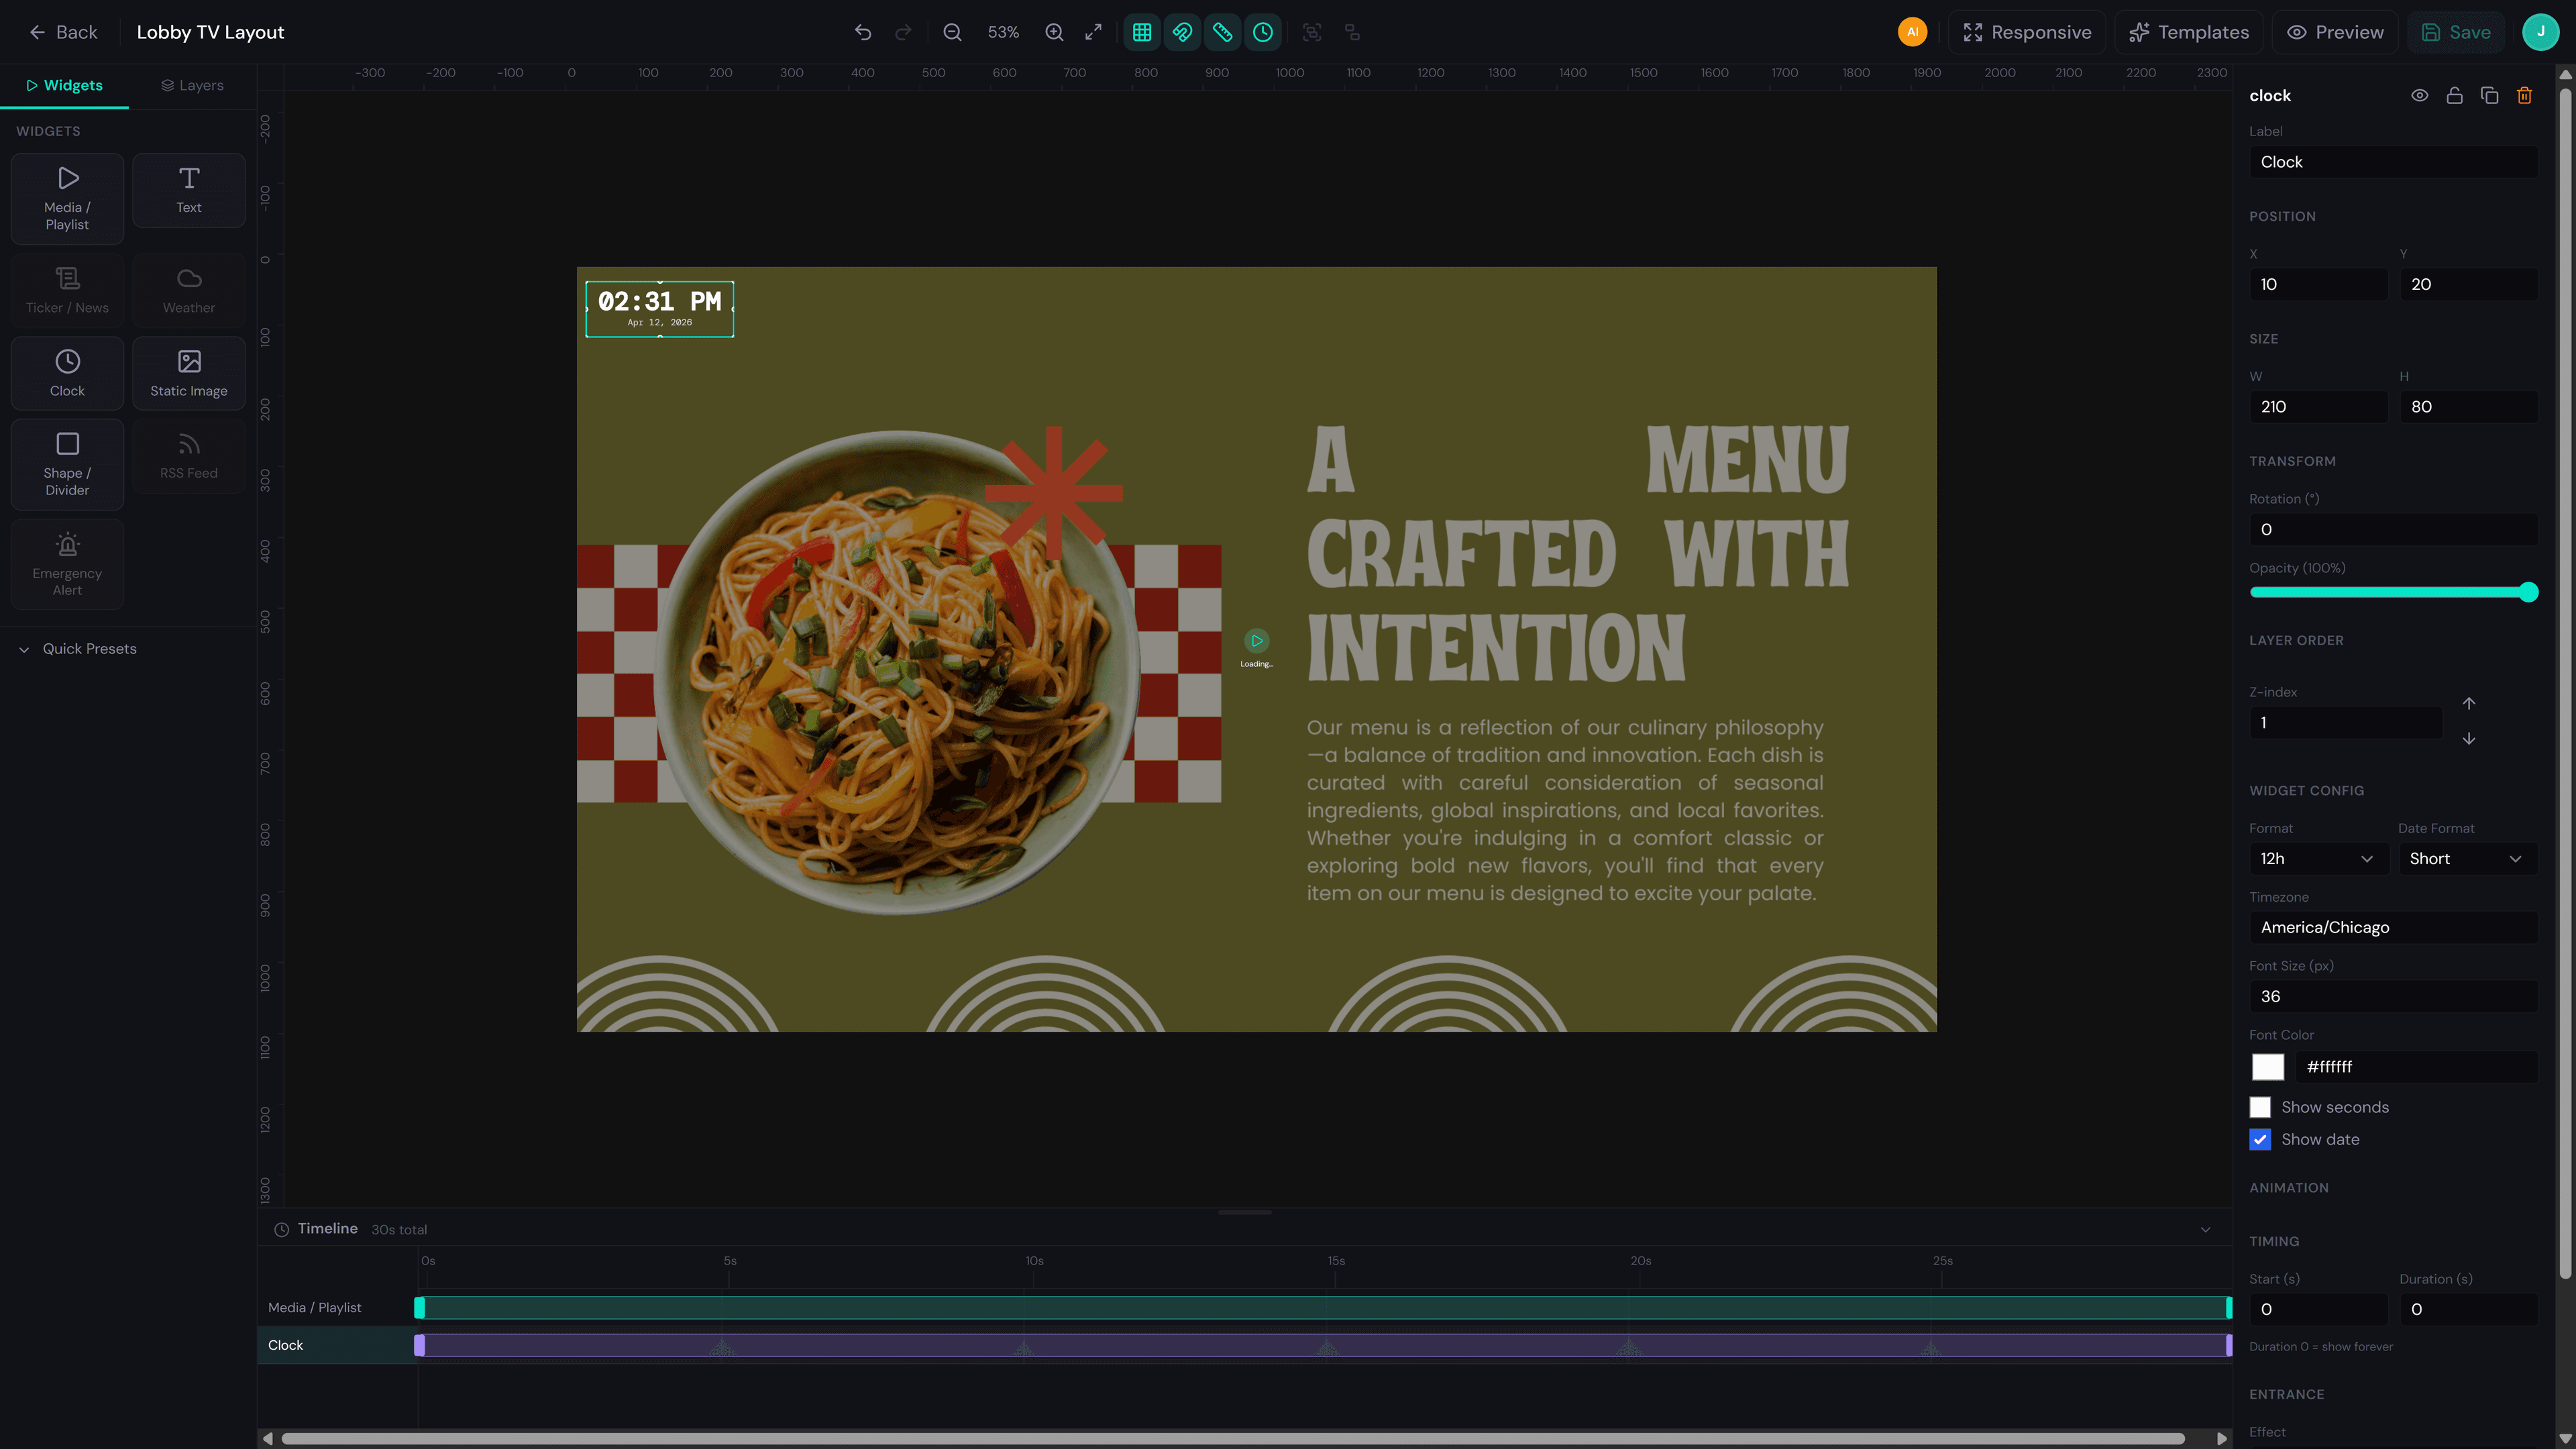Enable Show seconds for the clock
2576x1449 pixels.
coord(2260,1107)
